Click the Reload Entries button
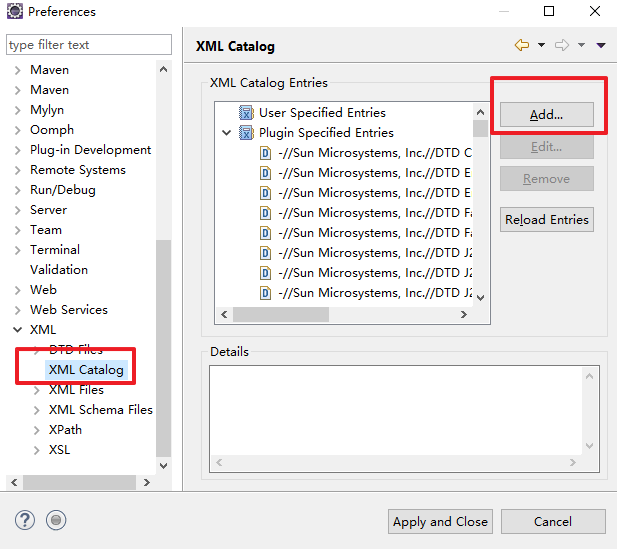This screenshot has width=617, height=549. click(547, 219)
